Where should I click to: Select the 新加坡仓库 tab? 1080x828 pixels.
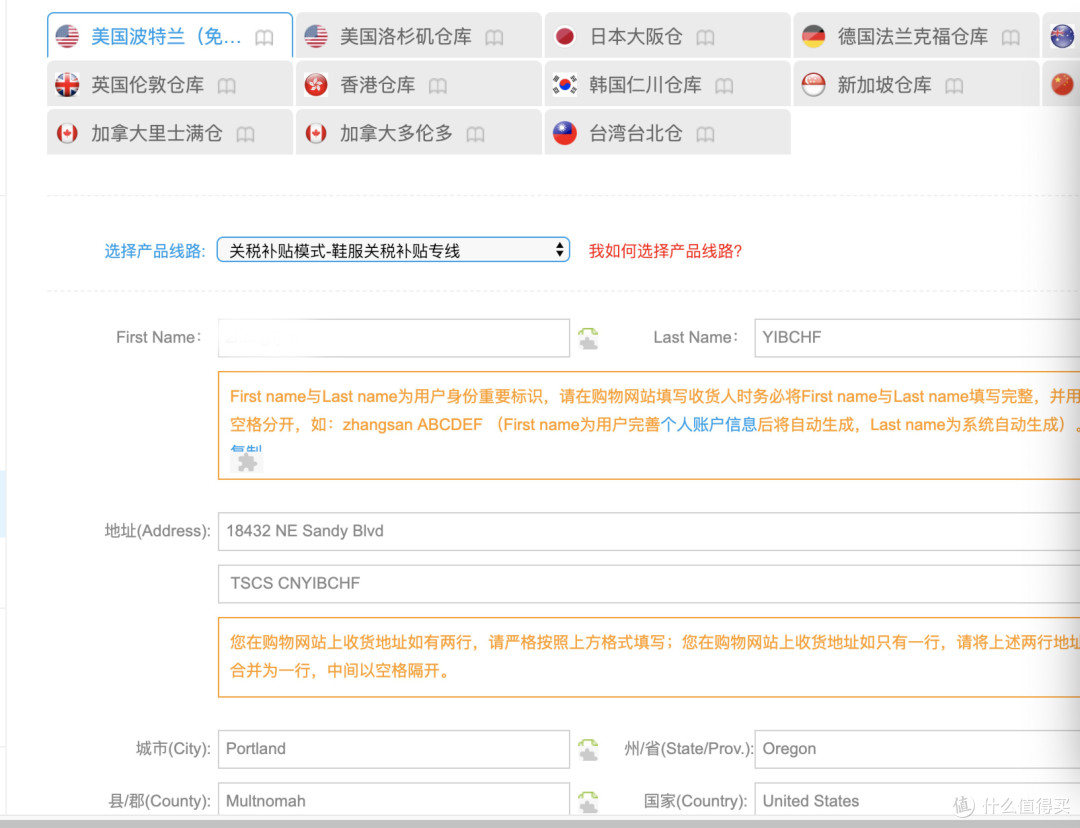916,84
